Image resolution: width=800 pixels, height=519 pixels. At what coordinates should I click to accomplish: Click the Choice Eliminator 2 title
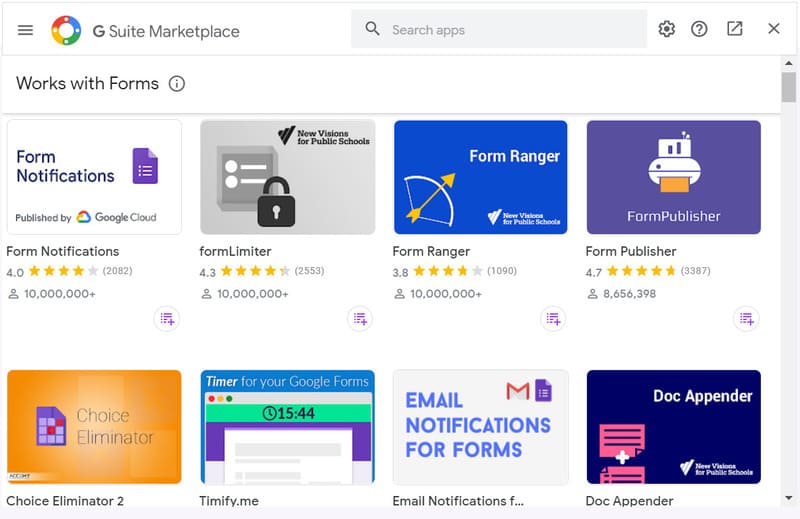(65, 501)
